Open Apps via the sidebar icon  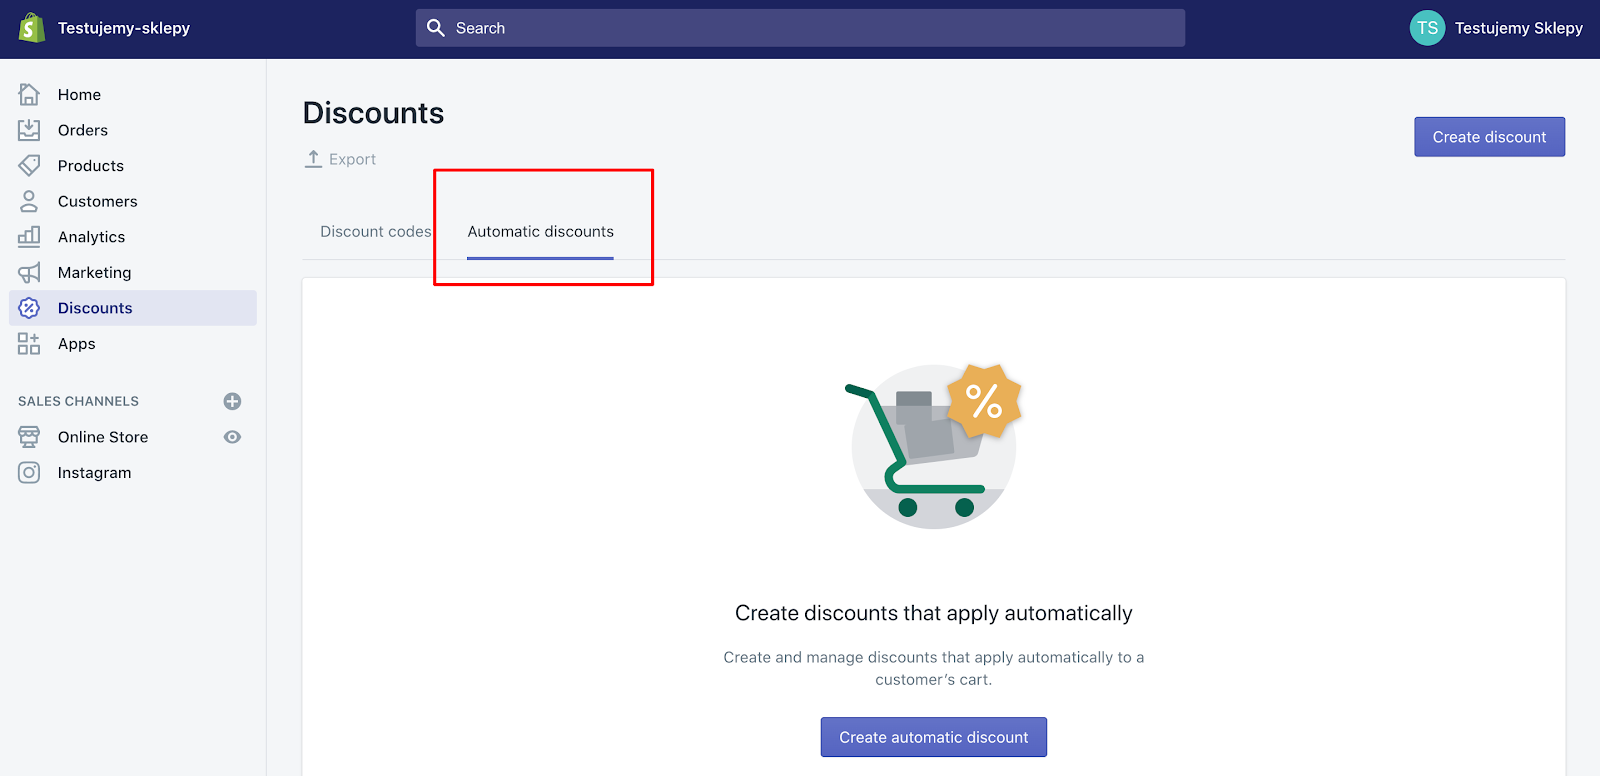[x=29, y=343]
